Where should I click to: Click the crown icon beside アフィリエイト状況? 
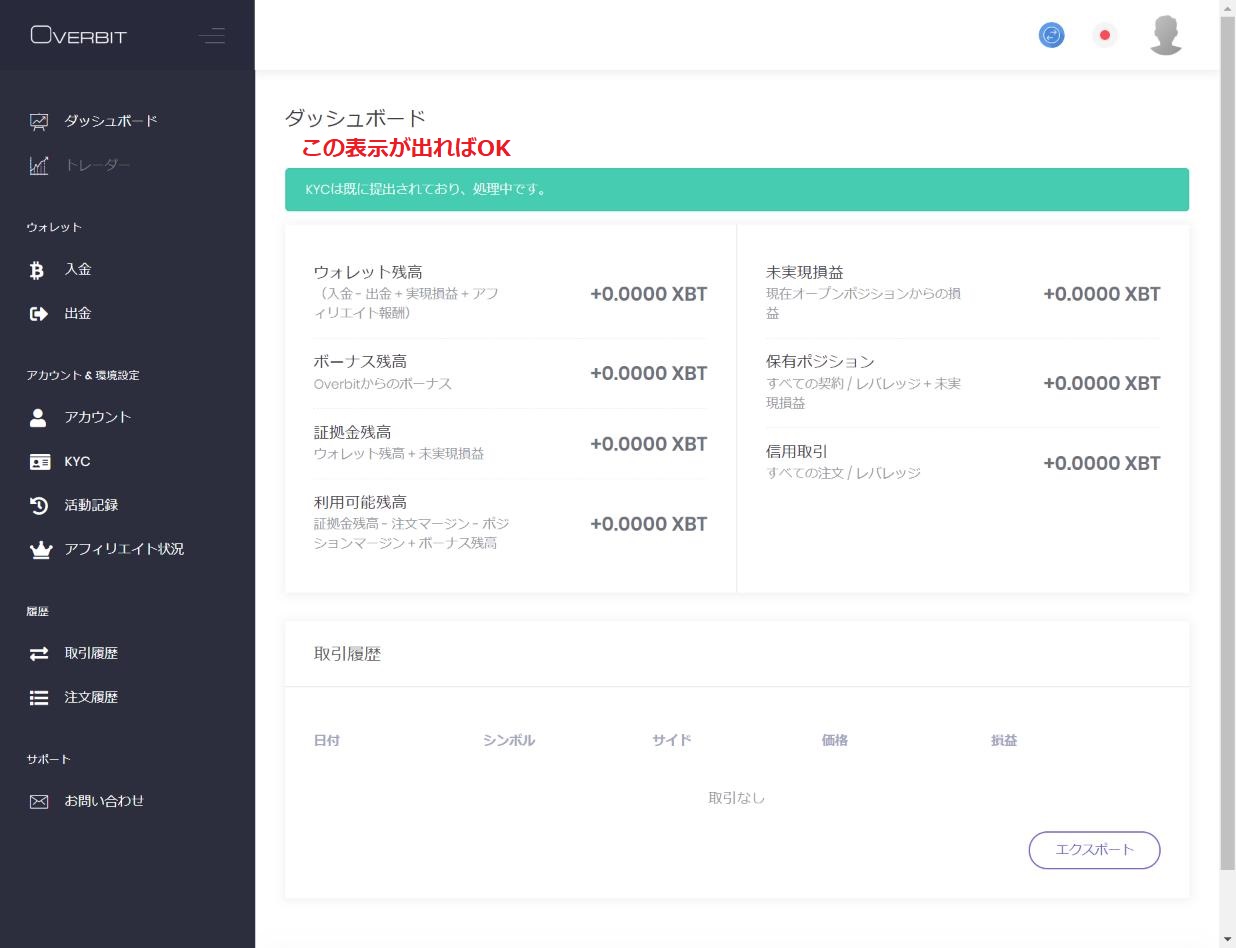[39, 550]
